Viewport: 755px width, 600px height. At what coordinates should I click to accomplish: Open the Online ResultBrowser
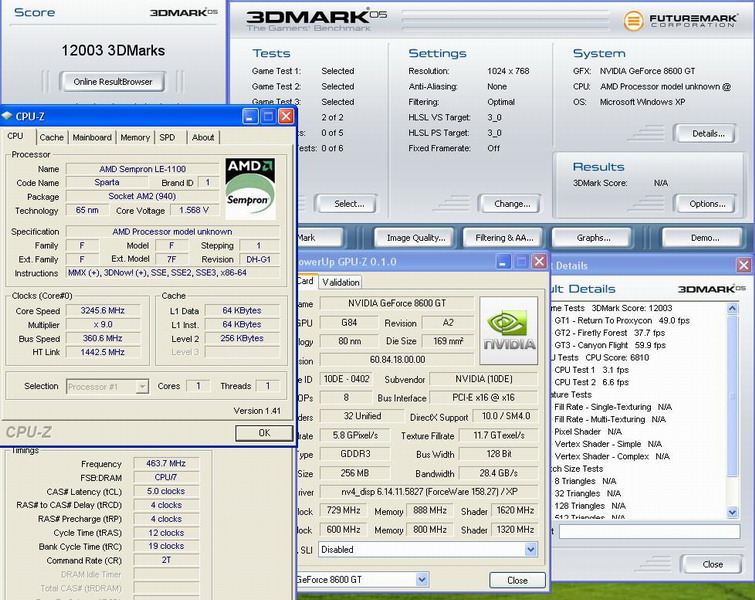[113, 82]
